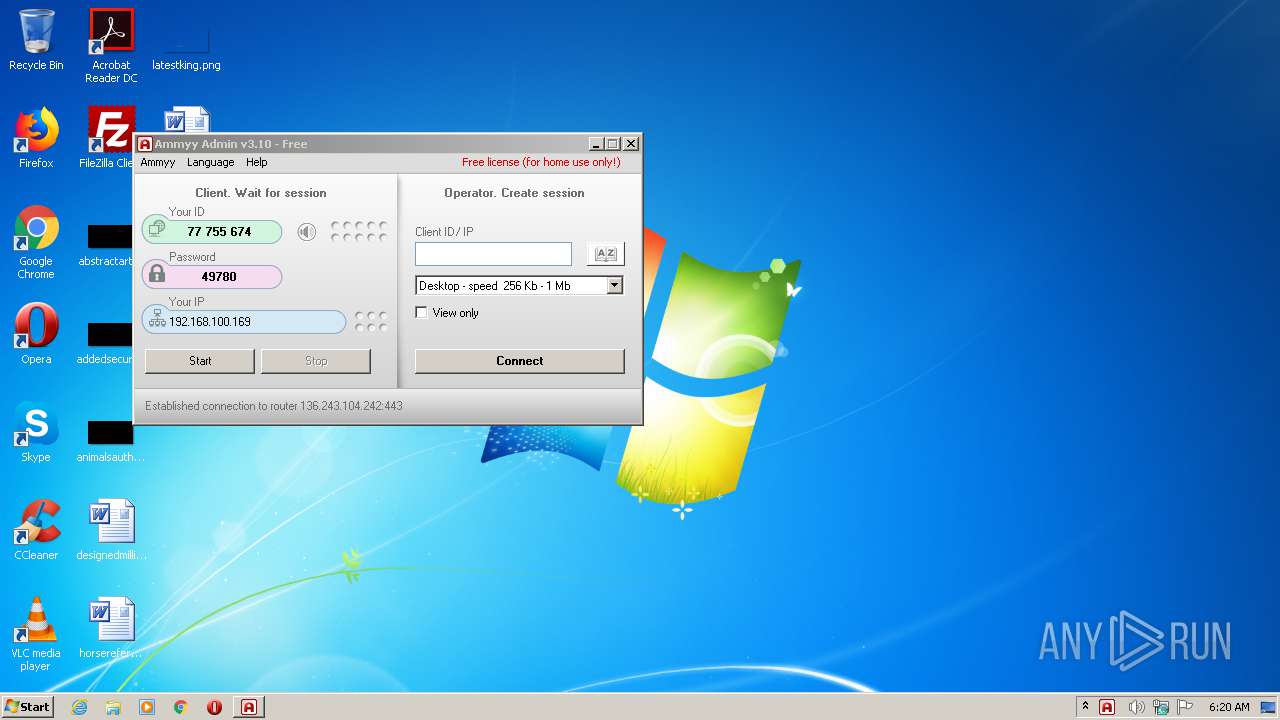The width and height of the screenshot is (1280, 720).
Task: Open Opera desktop shortcut
Action: click(x=36, y=334)
